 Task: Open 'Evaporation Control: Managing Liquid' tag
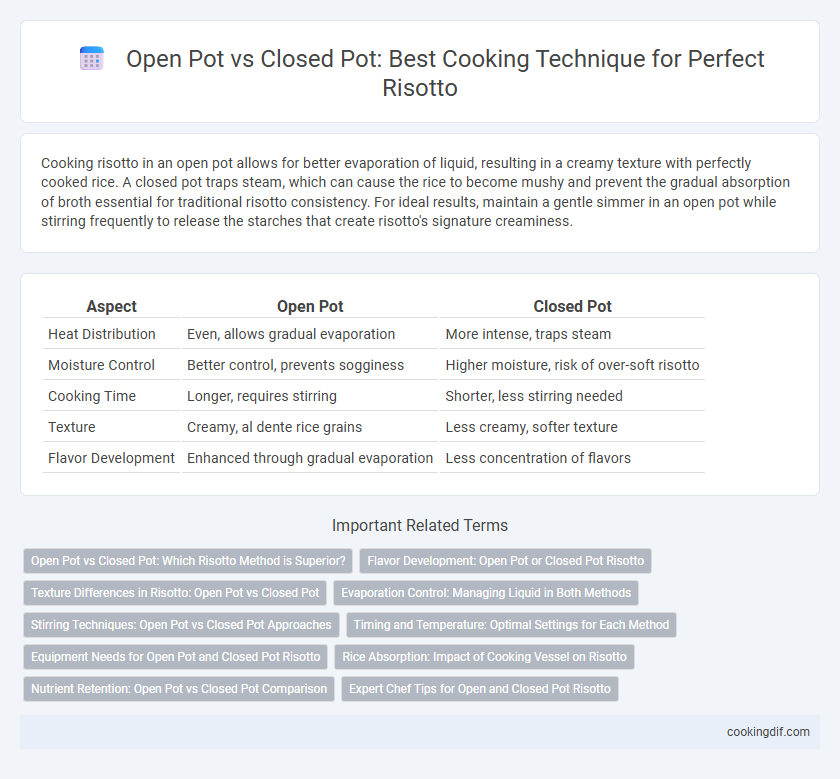(x=486, y=593)
